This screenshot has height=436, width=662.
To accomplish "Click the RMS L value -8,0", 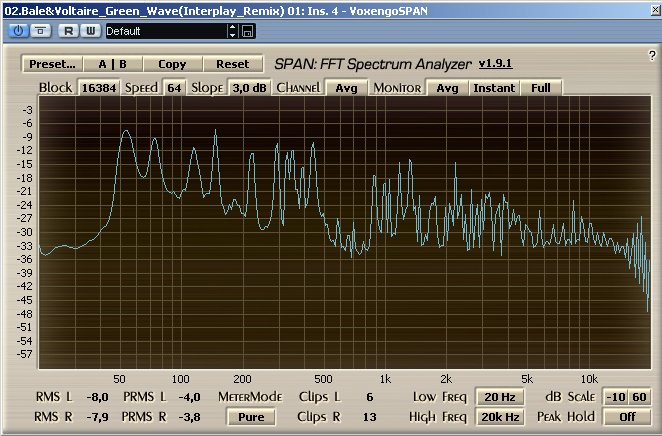I will click(x=97, y=397).
